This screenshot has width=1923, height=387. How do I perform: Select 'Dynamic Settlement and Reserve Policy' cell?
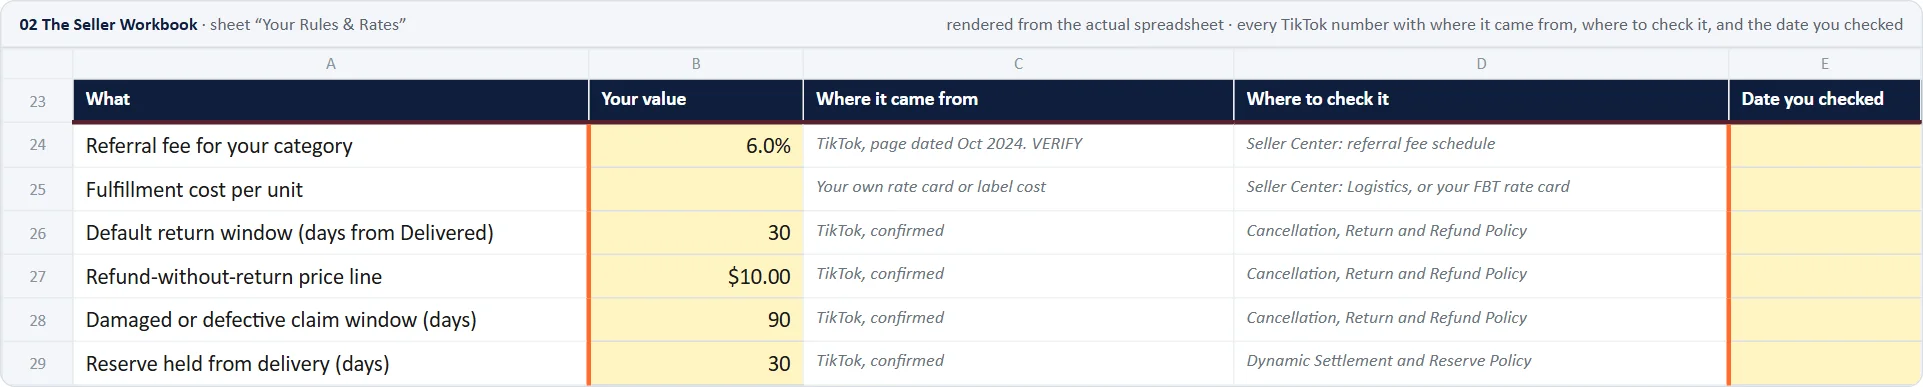[x=1481, y=363]
